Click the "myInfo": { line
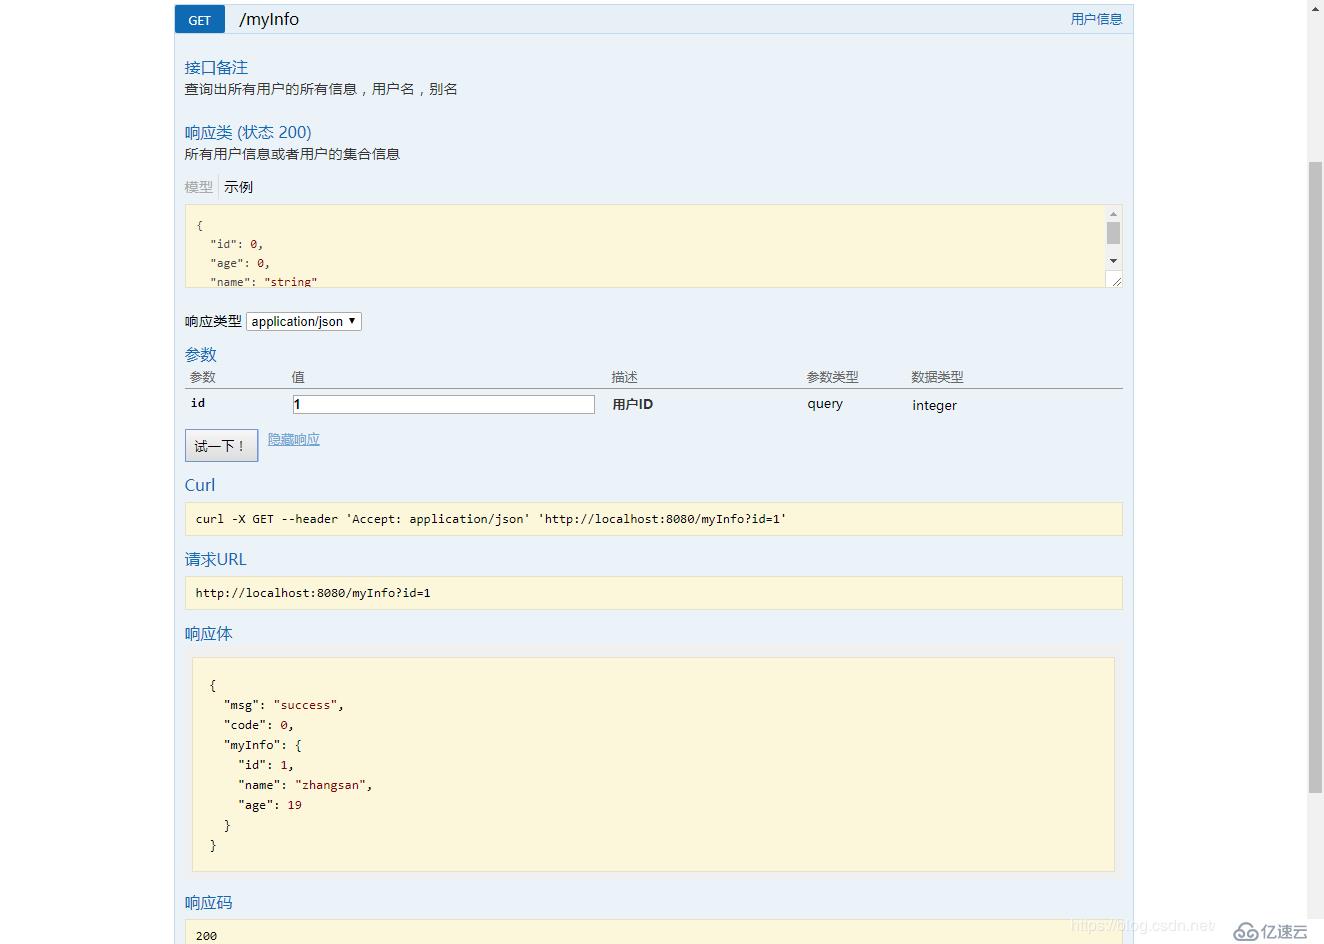Screen dimensions: 1324x944 [x=263, y=745]
